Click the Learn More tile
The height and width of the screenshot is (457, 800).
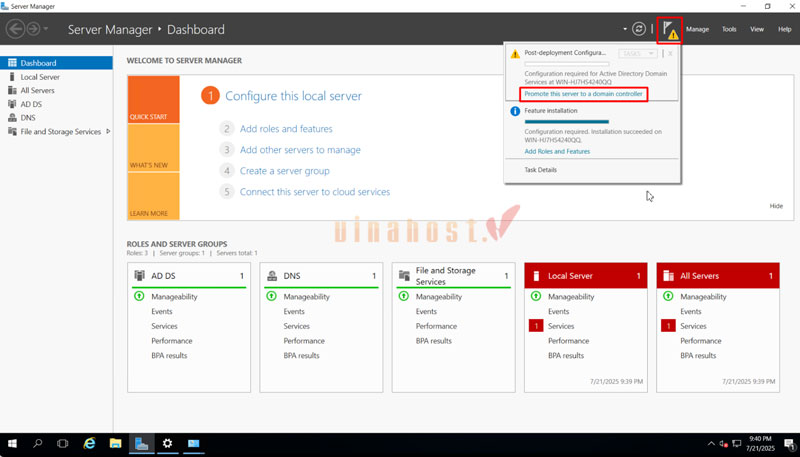tap(154, 196)
